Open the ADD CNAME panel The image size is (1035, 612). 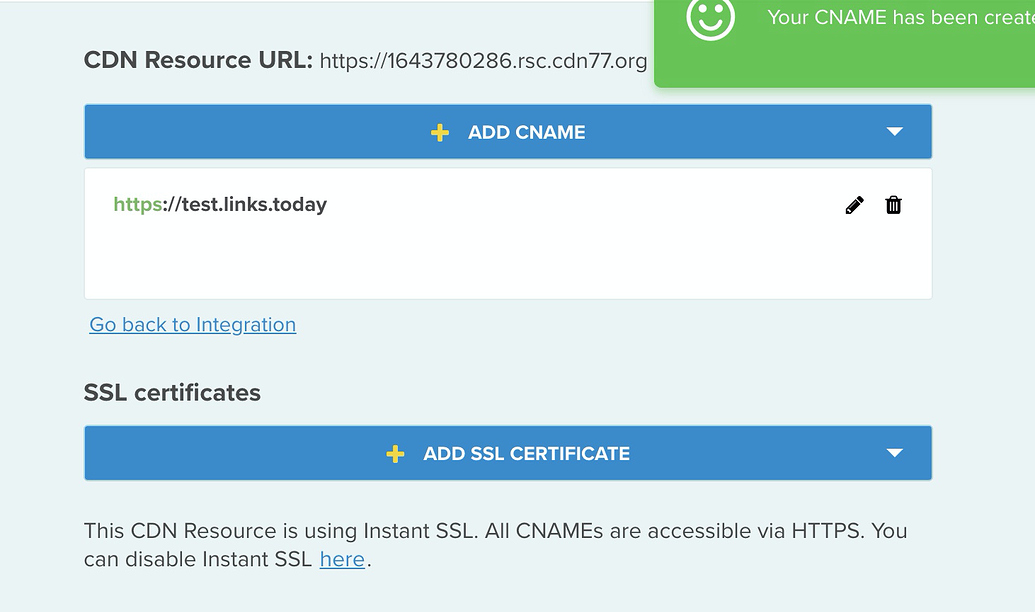(508, 131)
